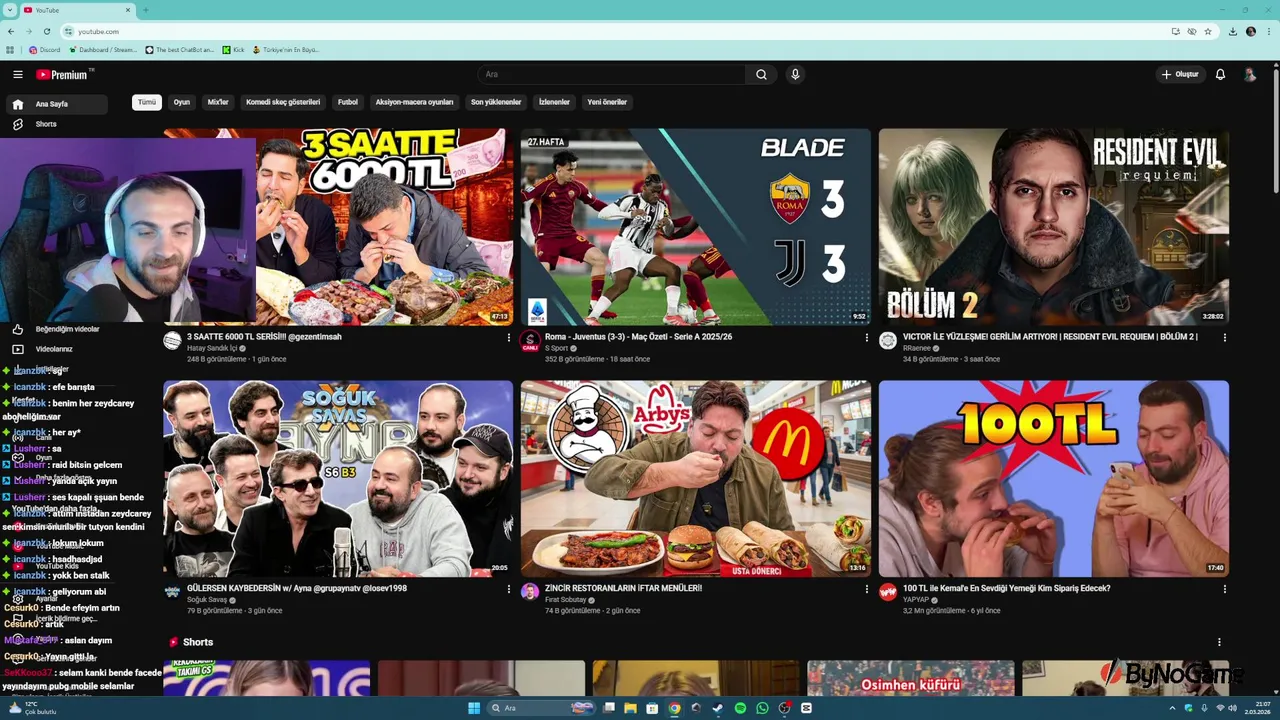Viewport: 1280px width, 720px height.
Task: Open the Resident Evil Requiem Bölüm 2 thumbnail
Action: point(1053,226)
